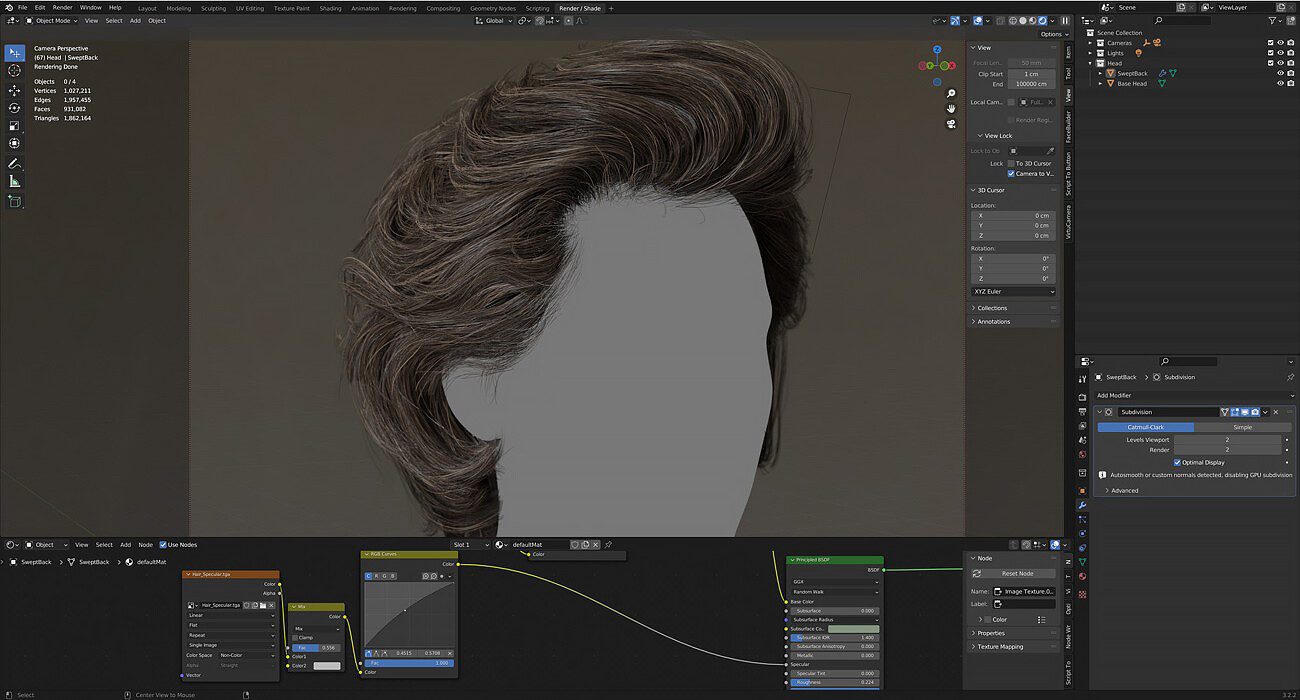Toggle X-ray viewport display
The image size is (1300, 700).
(x=1001, y=20)
